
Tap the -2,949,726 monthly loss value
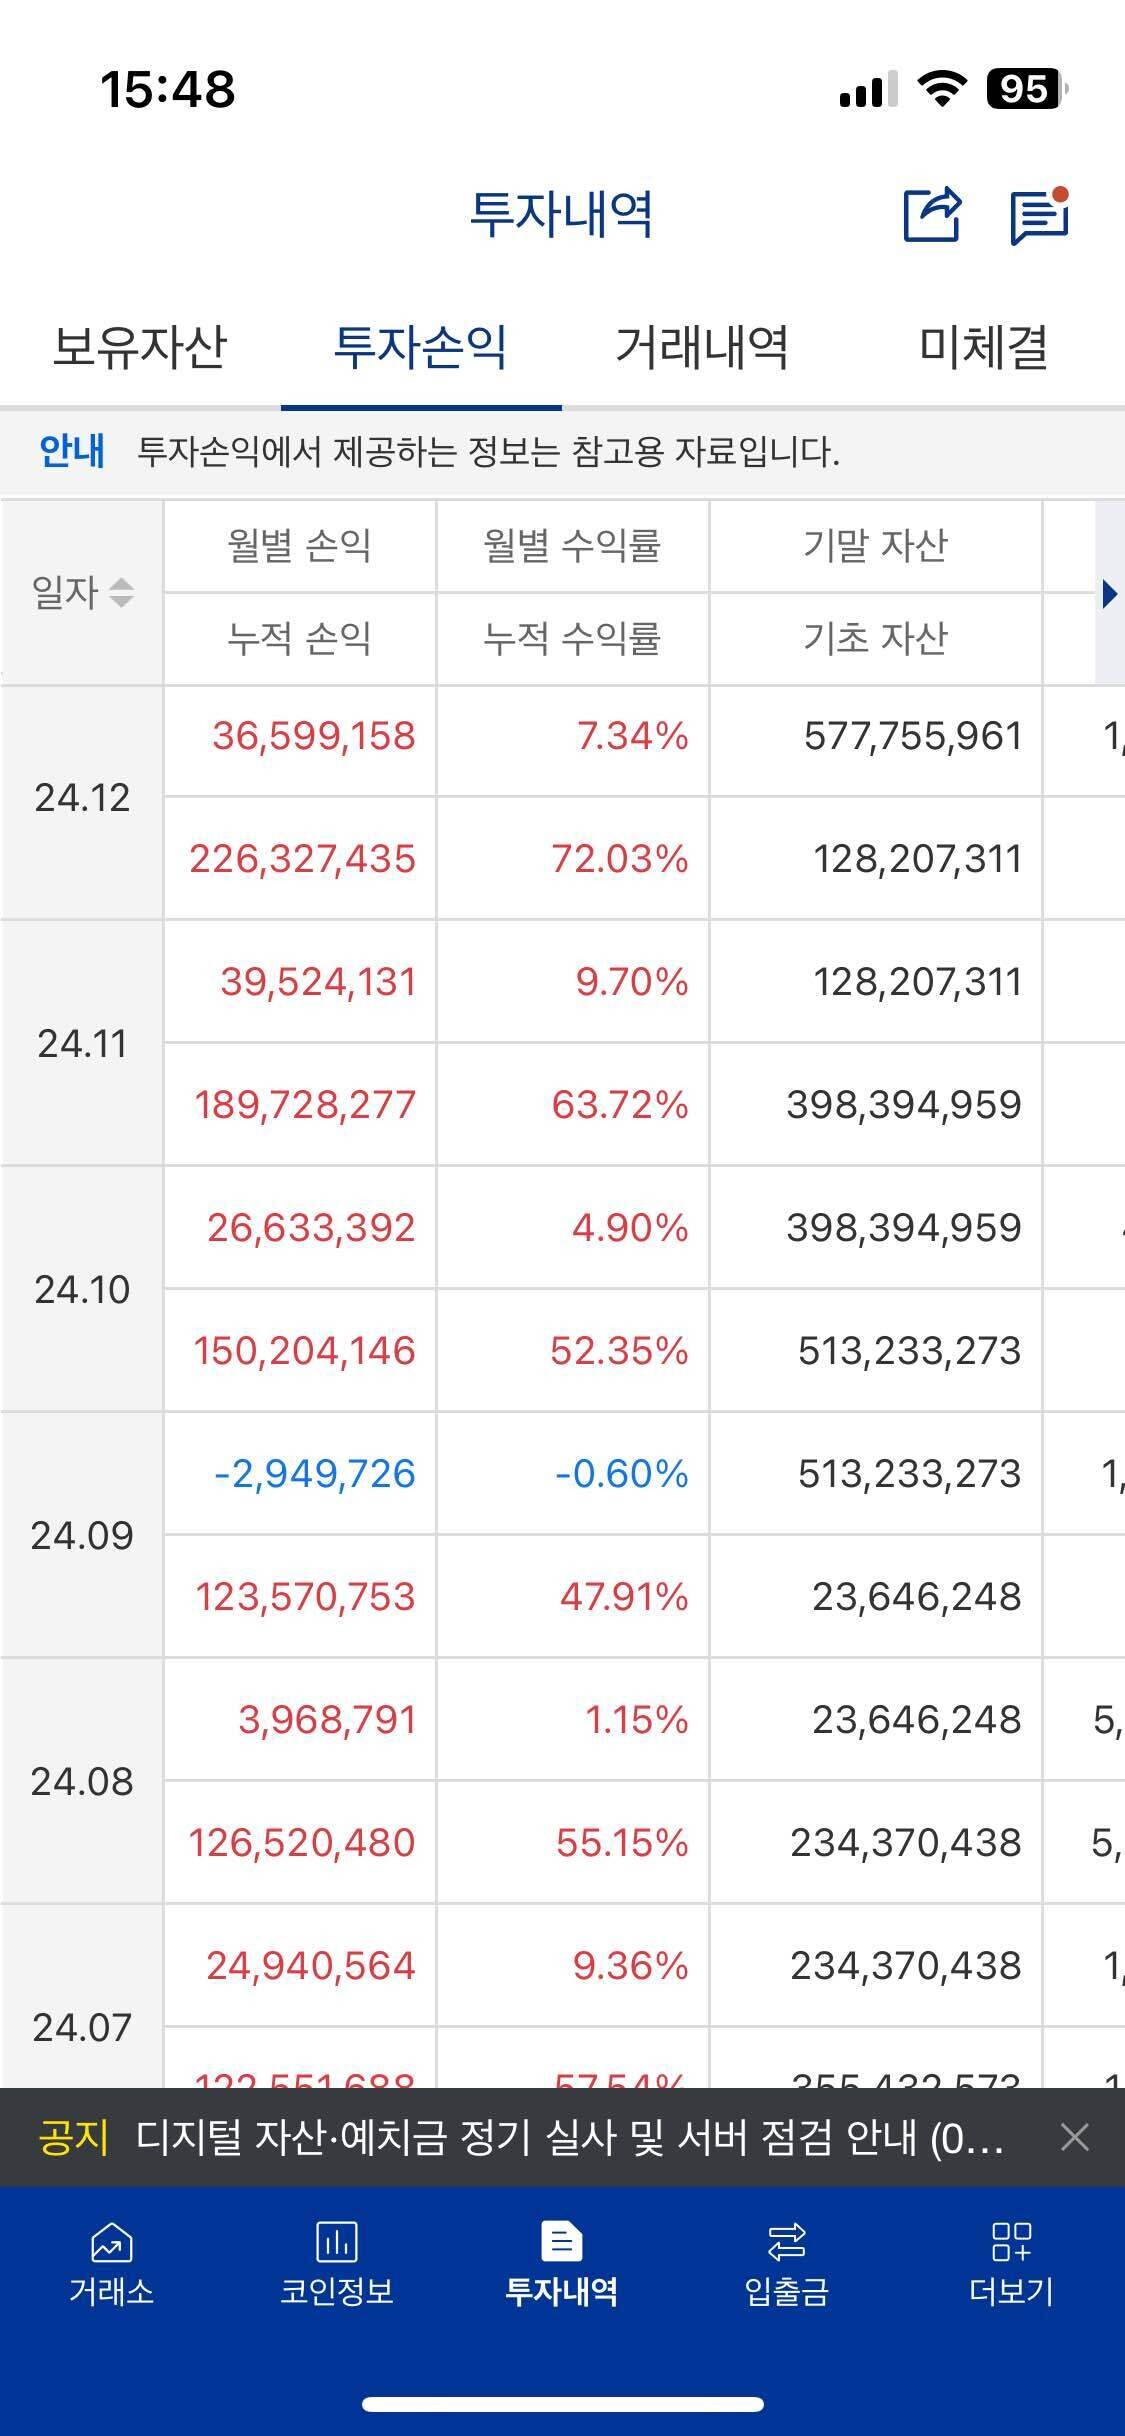[x=314, y=1474]
